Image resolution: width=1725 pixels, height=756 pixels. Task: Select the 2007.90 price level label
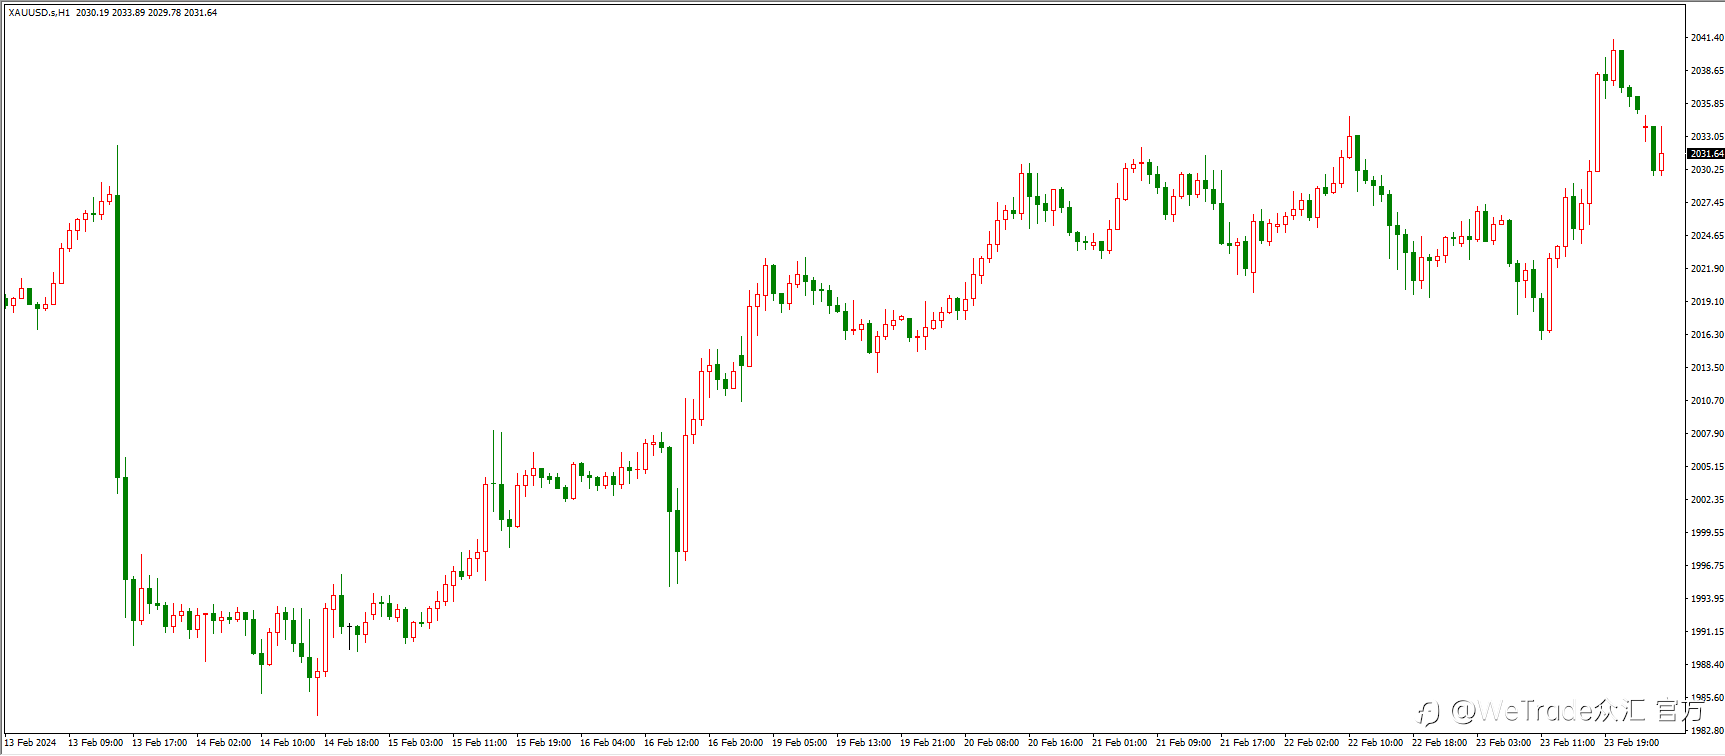(1707, 434)
